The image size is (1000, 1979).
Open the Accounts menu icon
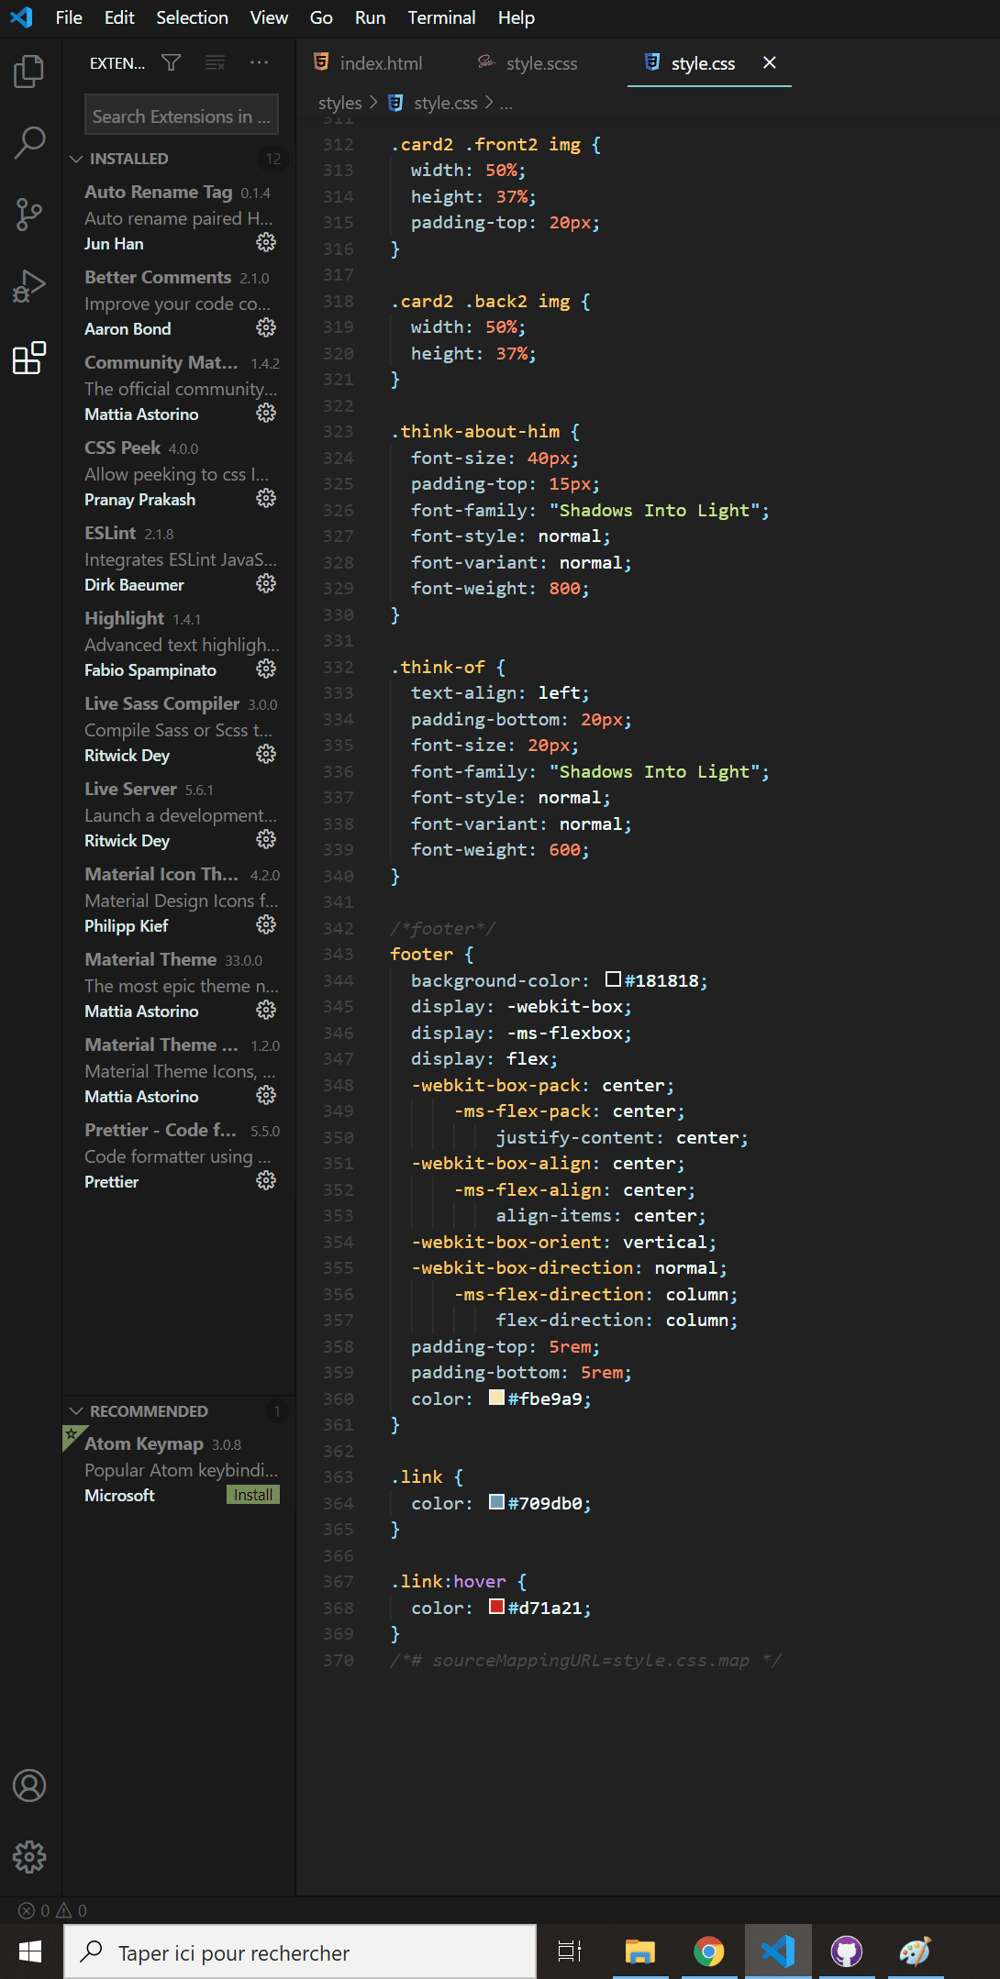coord(29,1785)
